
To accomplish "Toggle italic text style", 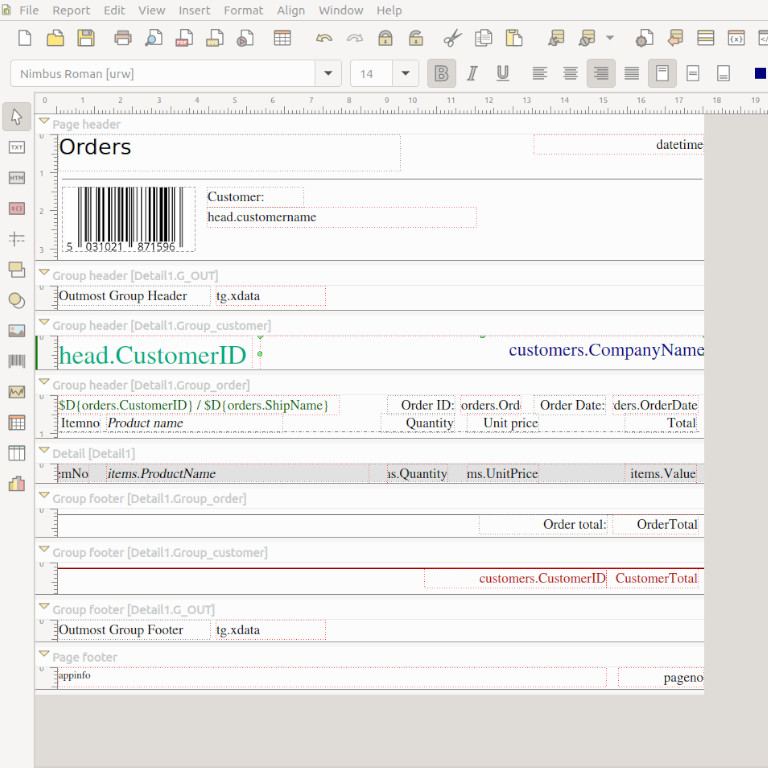I will (472, 74).
